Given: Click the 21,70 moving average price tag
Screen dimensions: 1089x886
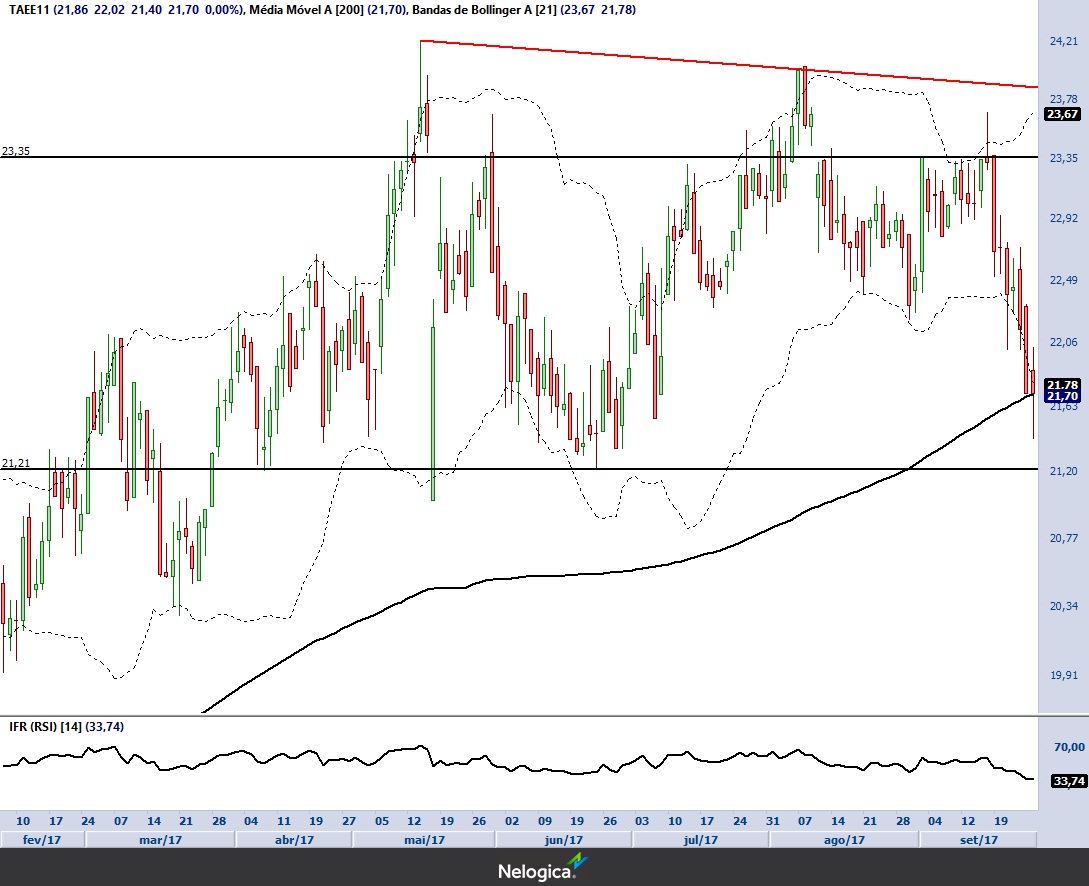Looking at the screenshot, I should pos(1063,397).
